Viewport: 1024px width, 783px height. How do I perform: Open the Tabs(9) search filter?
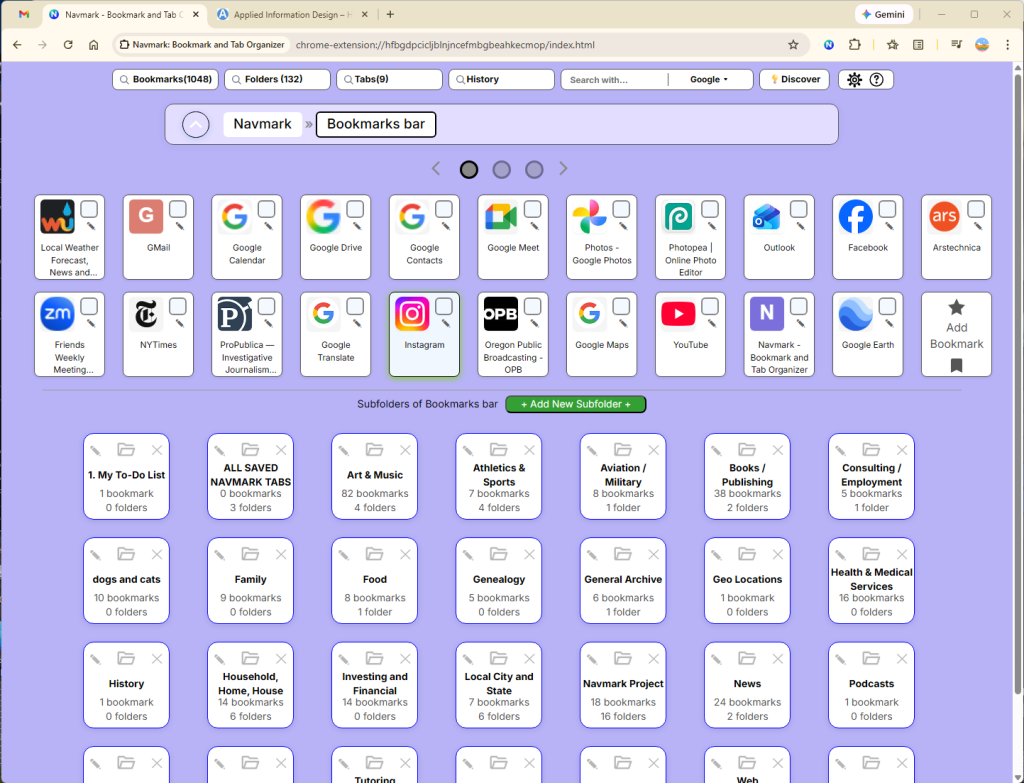click(389, 80)
